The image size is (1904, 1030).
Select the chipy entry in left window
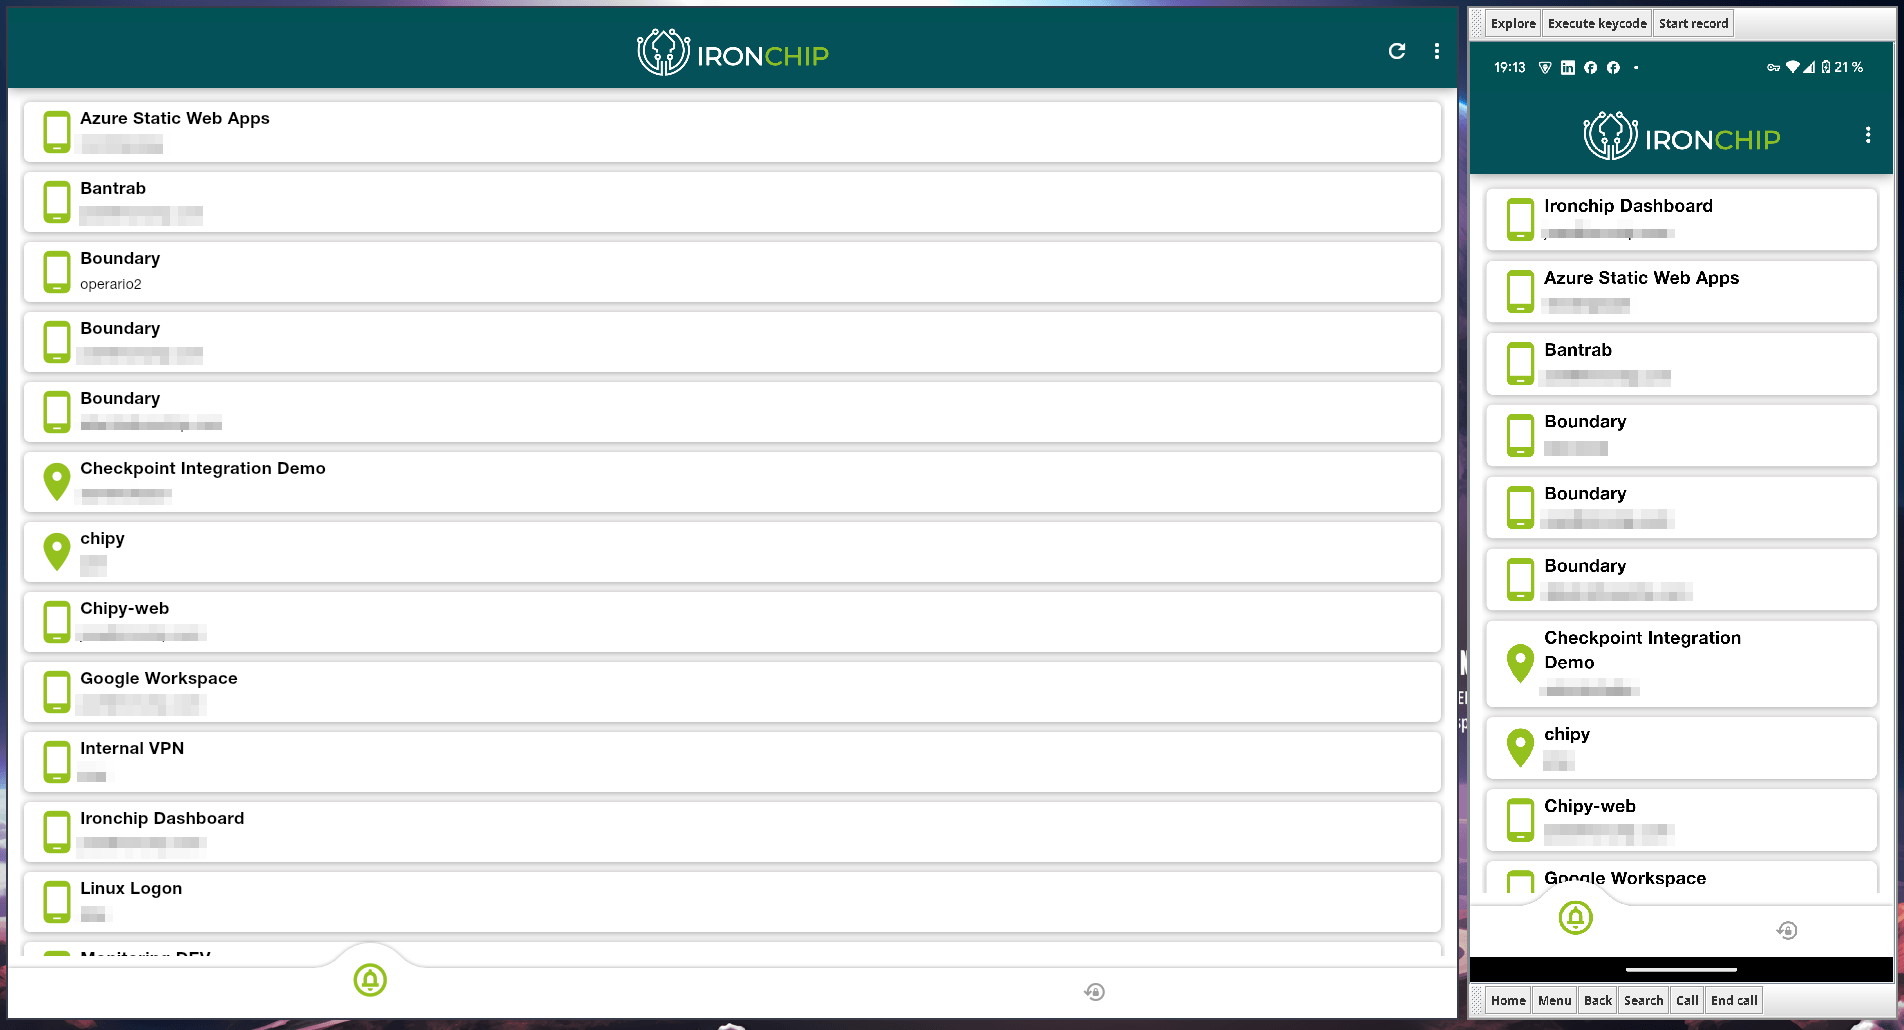pyautogui.click(x=732, y=552)
